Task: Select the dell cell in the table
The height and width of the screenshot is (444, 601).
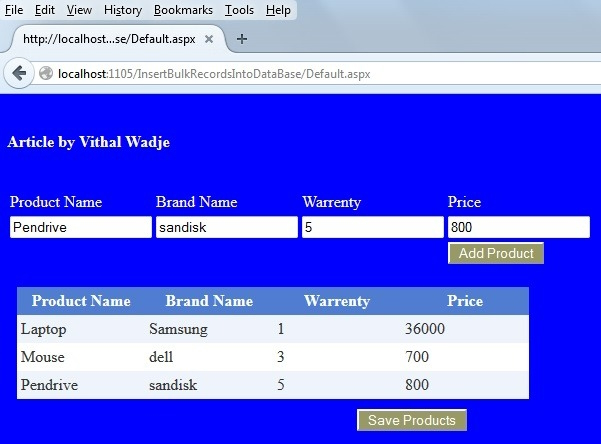Action: point(161,357)
